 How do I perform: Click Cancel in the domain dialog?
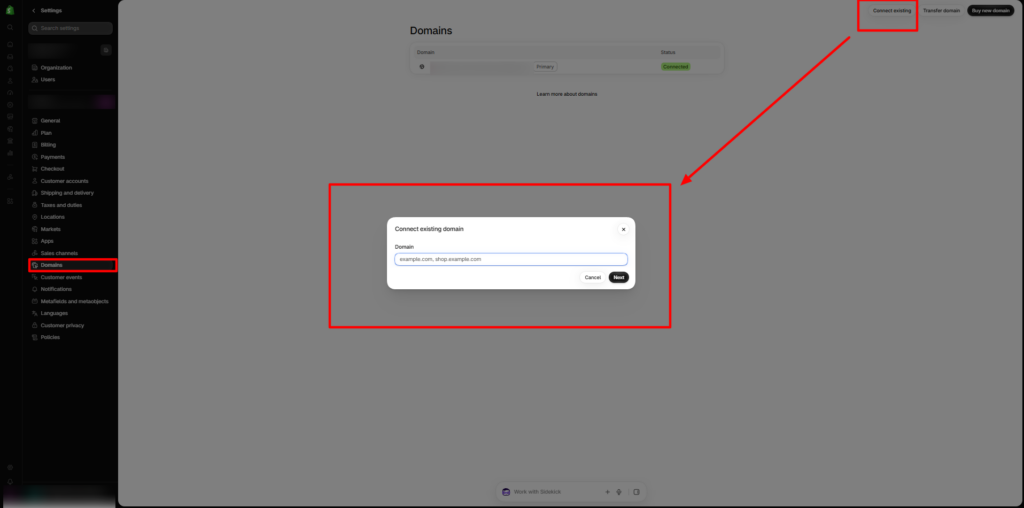point(592,278)
